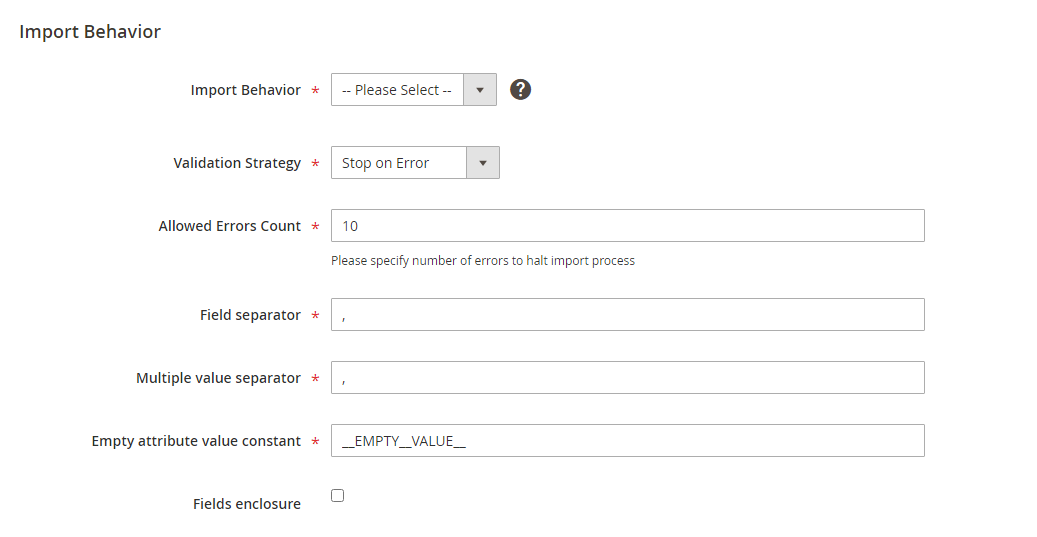
Task: Click the arrow on Import Behavior select
Action: coord(480,90)
